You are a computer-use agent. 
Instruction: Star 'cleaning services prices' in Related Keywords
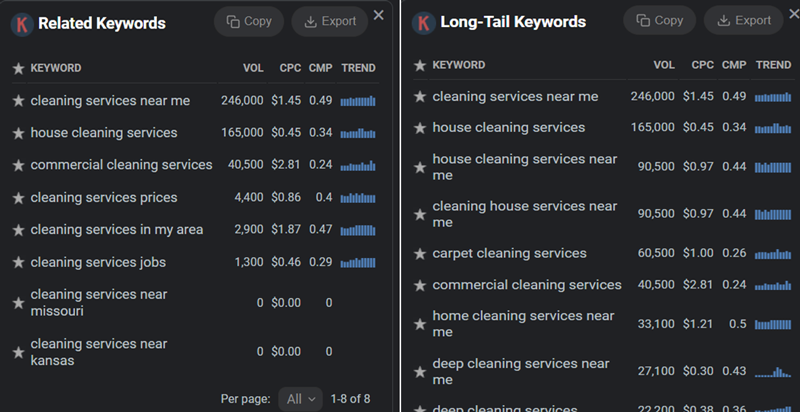click(17, 198)
